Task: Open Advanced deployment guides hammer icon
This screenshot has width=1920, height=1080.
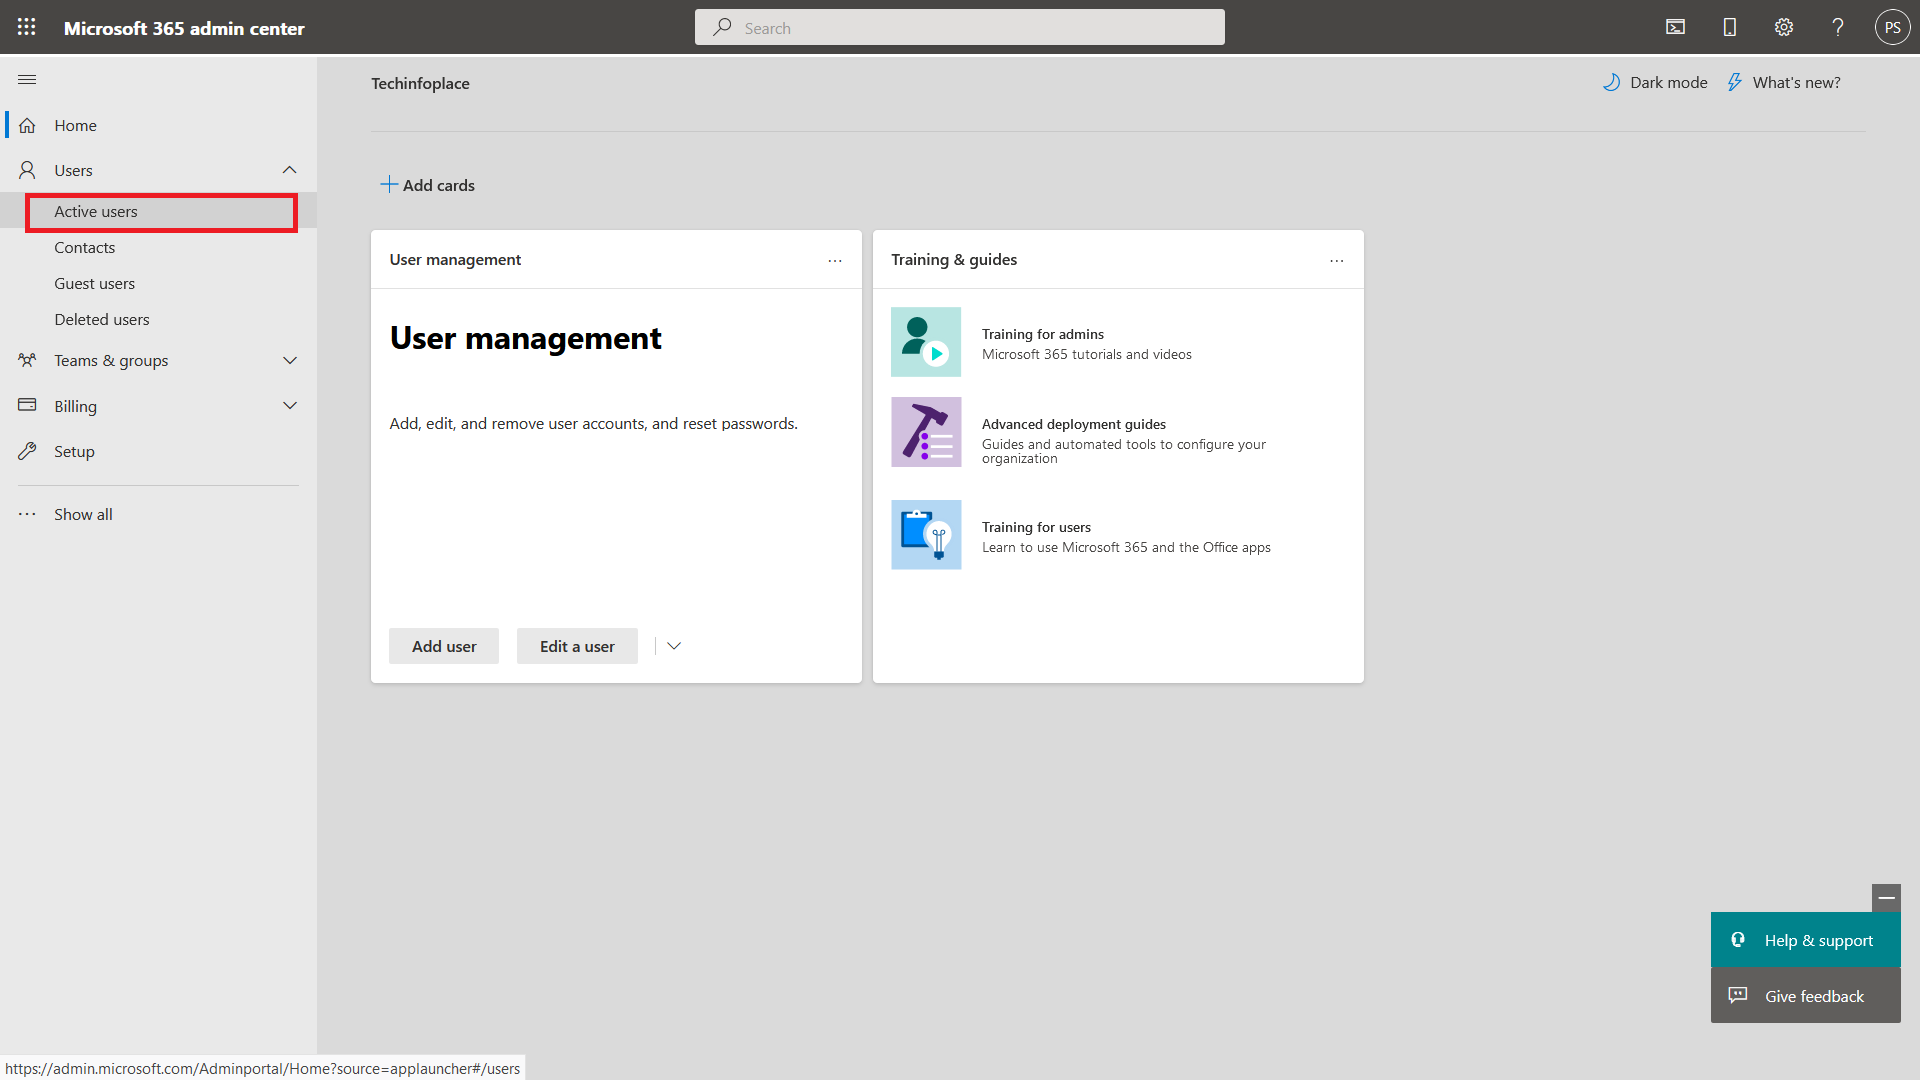Action: [x=925, y=432]
